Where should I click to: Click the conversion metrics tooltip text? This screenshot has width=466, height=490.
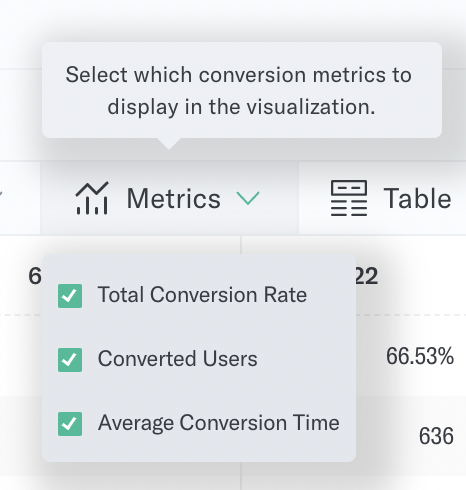(x=239, y=91)
